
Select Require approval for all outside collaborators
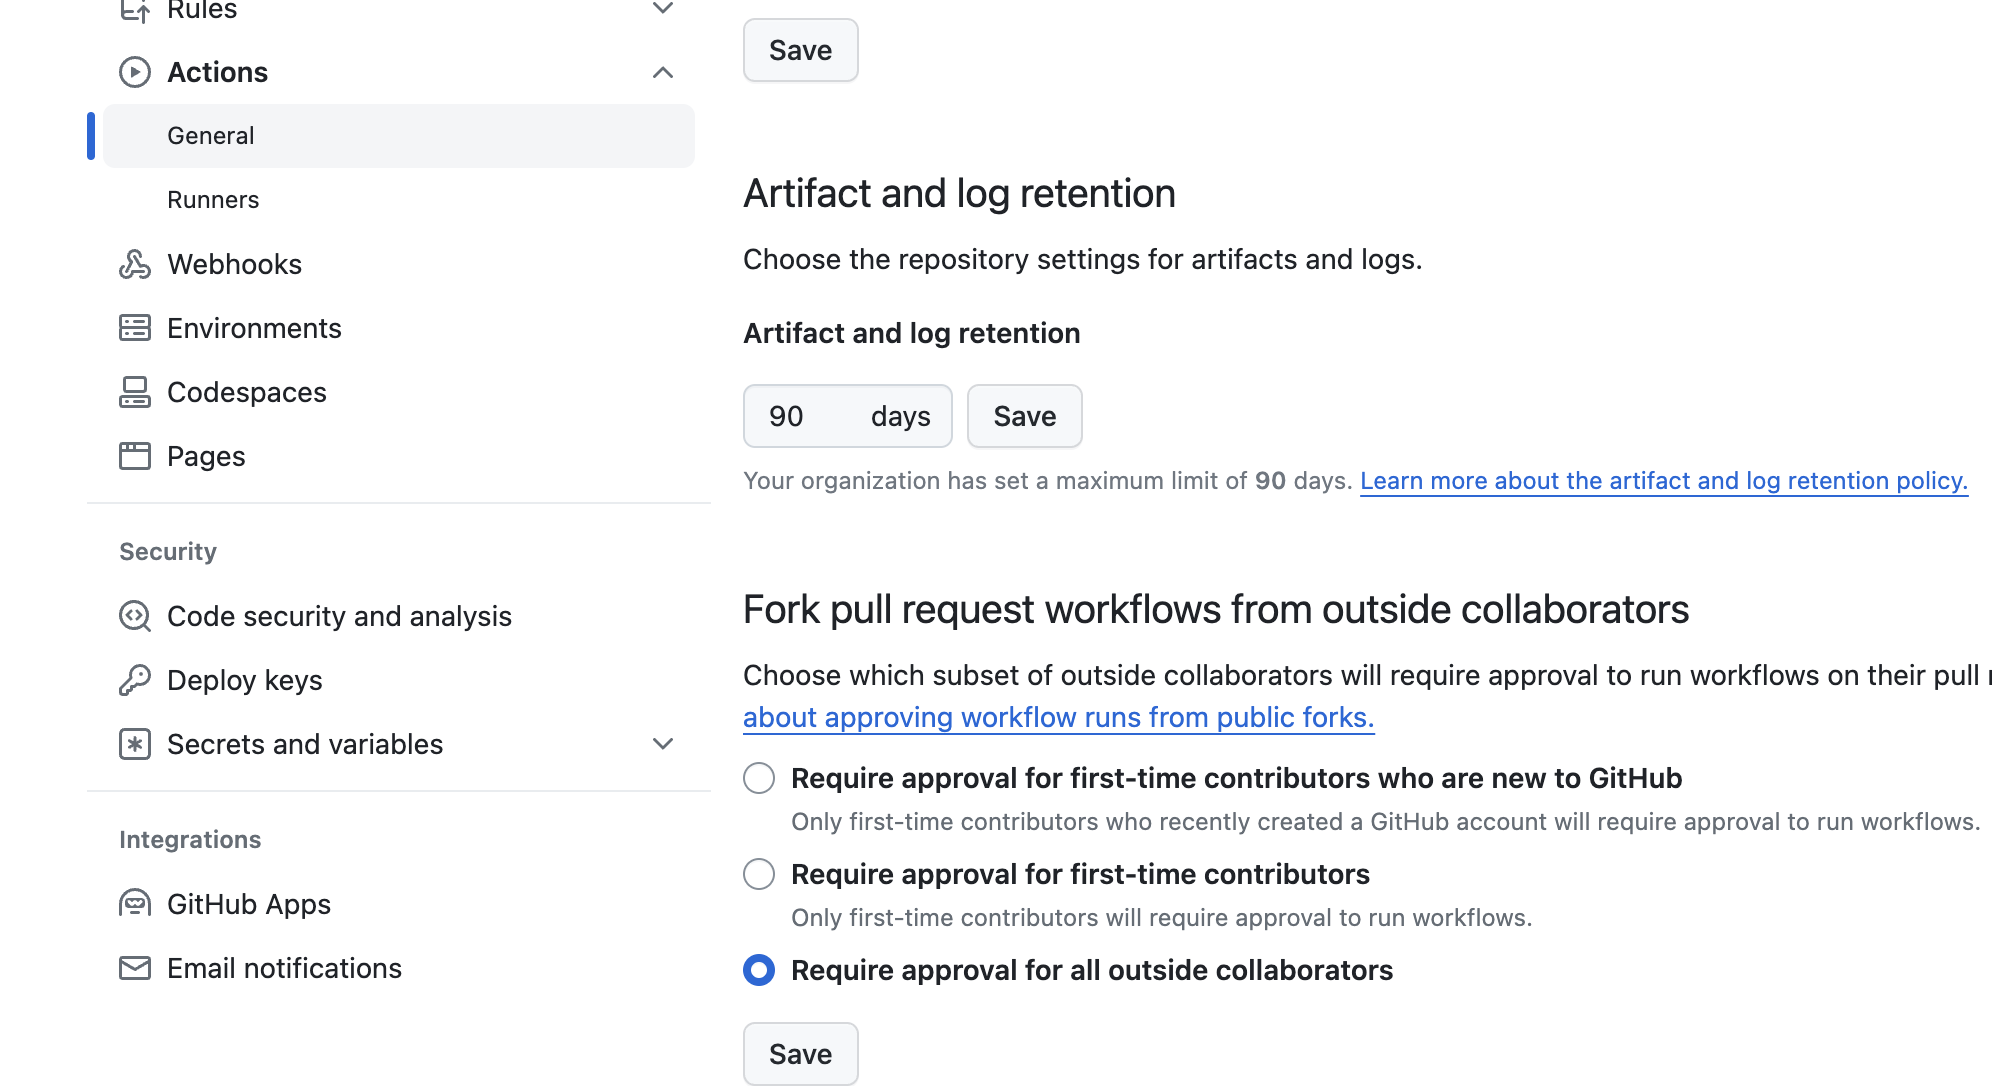(x=759, y=970)
